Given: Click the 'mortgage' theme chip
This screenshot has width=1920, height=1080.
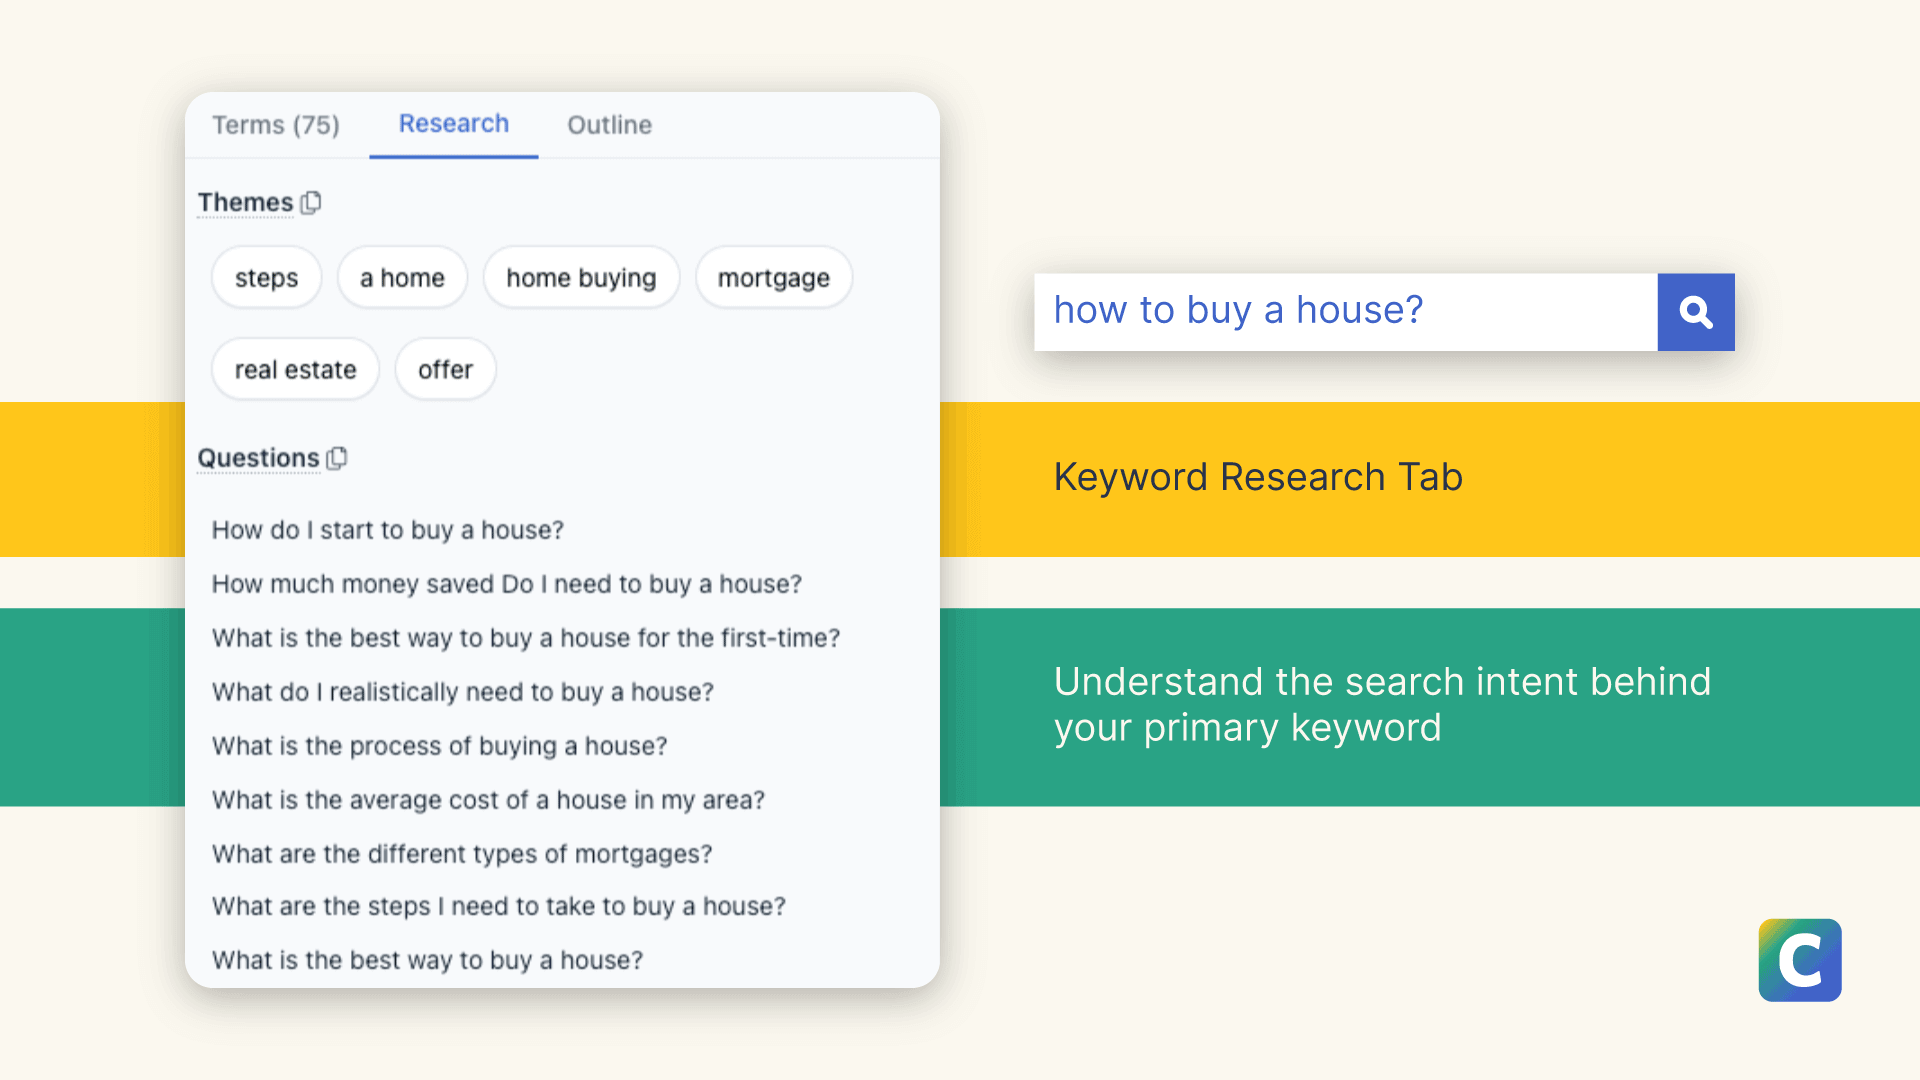Looking at the screenshot, I should pos(773,278).
